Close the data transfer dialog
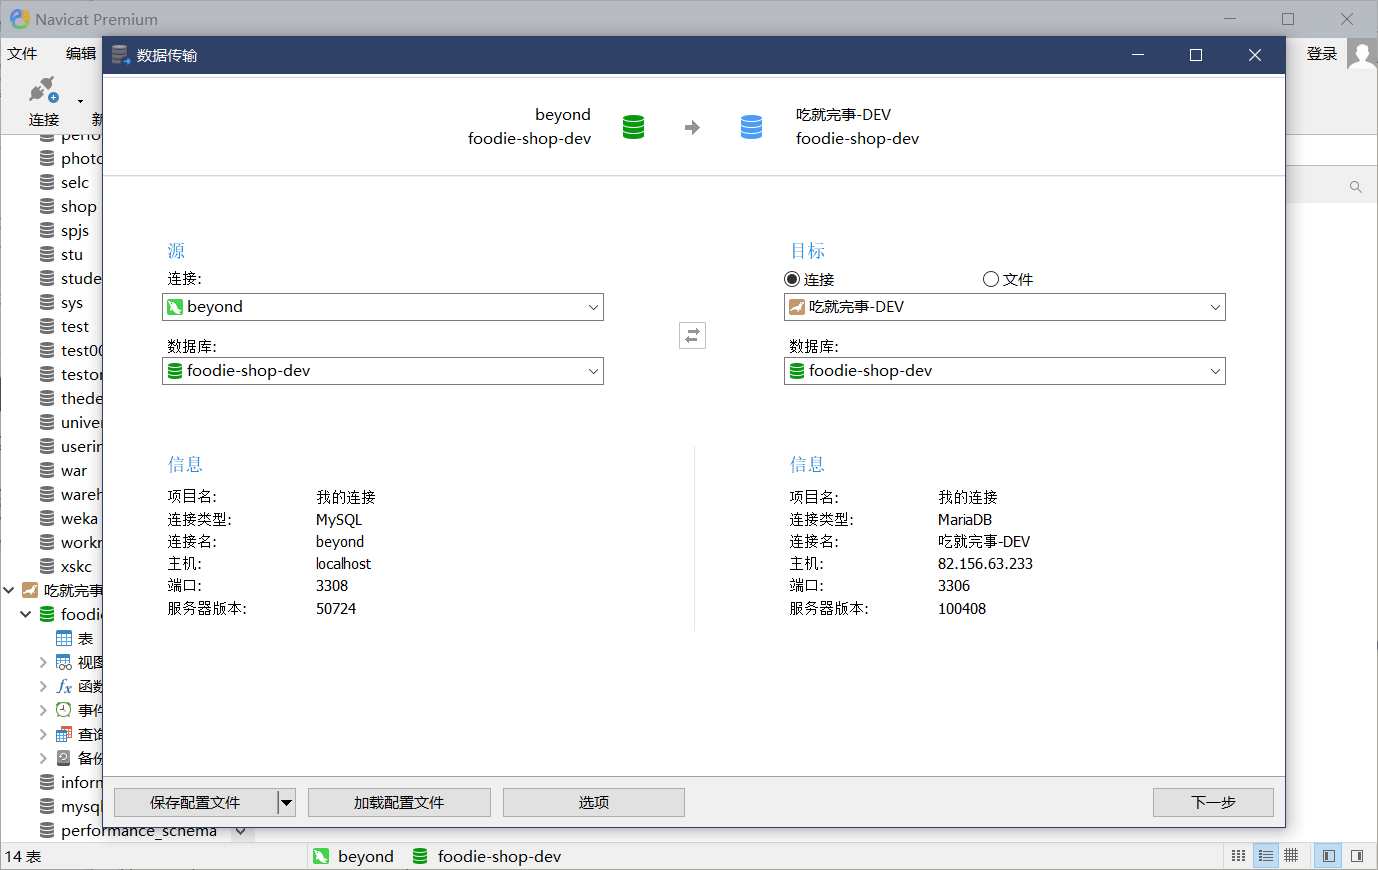Viewport: 1378px width, 870px height. 1255,55
